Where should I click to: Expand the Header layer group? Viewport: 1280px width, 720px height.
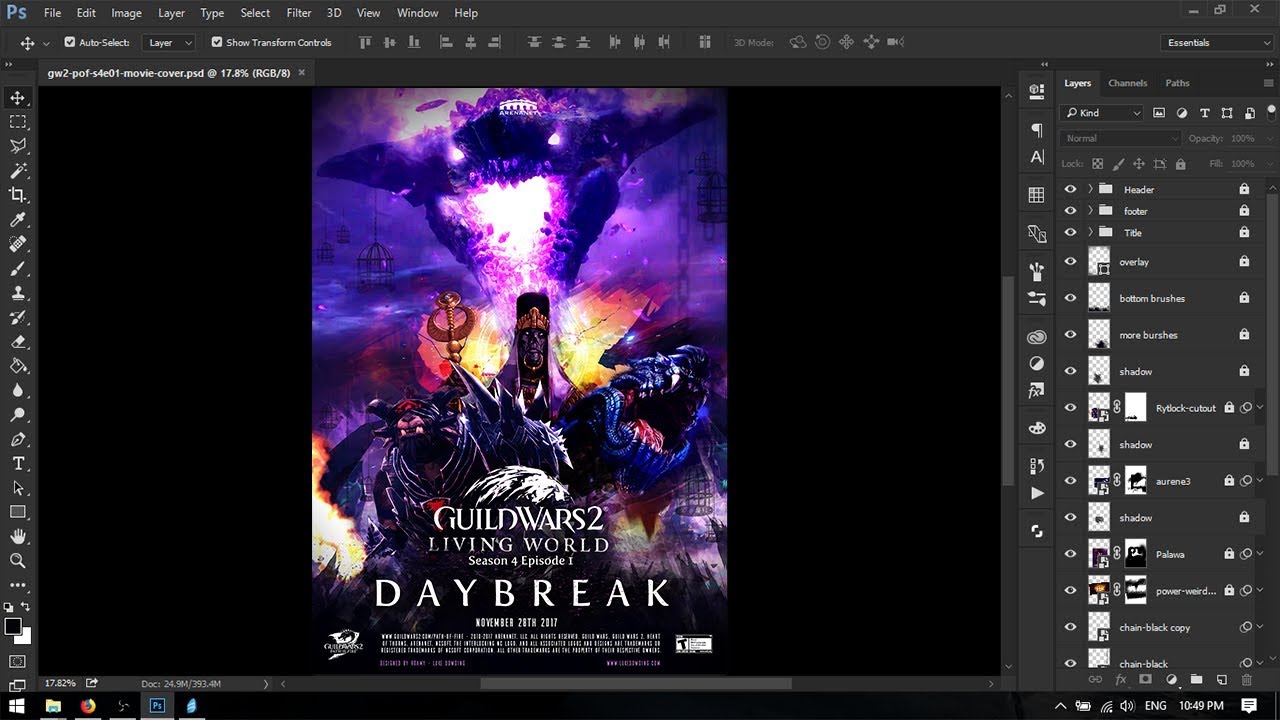tap(1090, 189)
